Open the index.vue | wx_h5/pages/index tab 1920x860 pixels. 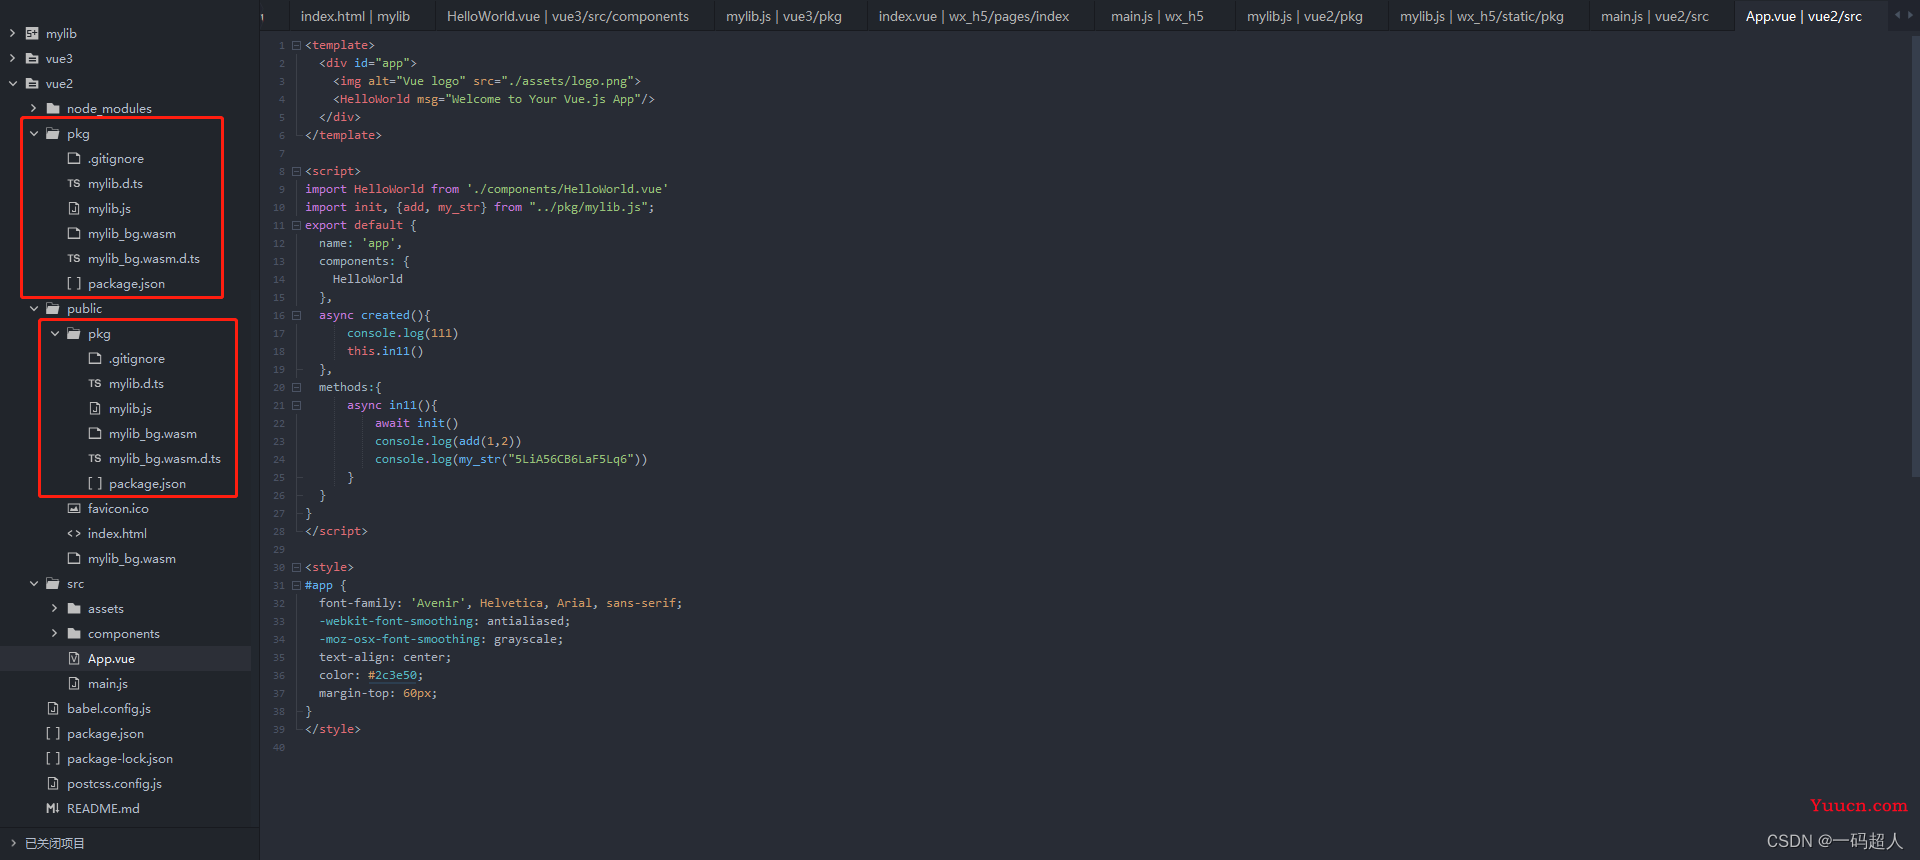pos(974,16)
